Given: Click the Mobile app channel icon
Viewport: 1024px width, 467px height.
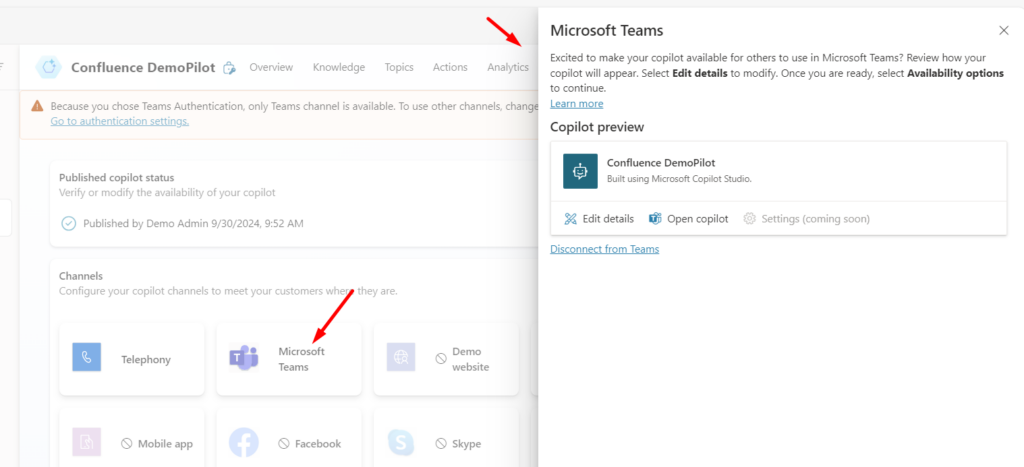Looking at the screenshot, I should click(87, 443).
